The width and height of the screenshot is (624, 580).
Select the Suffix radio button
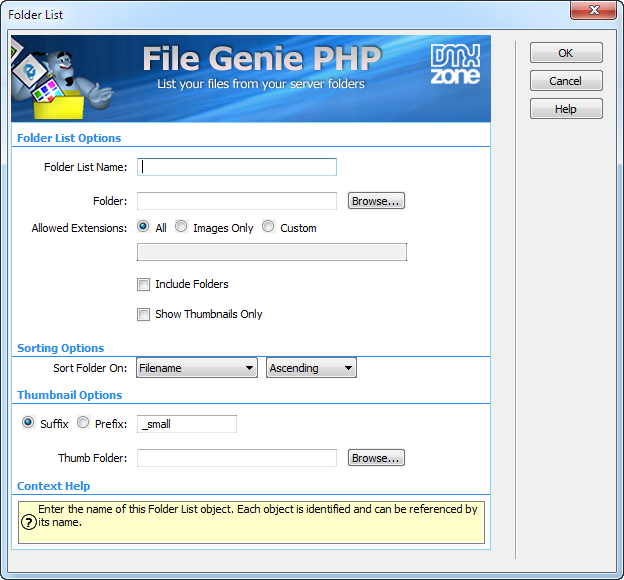(28, 422)
